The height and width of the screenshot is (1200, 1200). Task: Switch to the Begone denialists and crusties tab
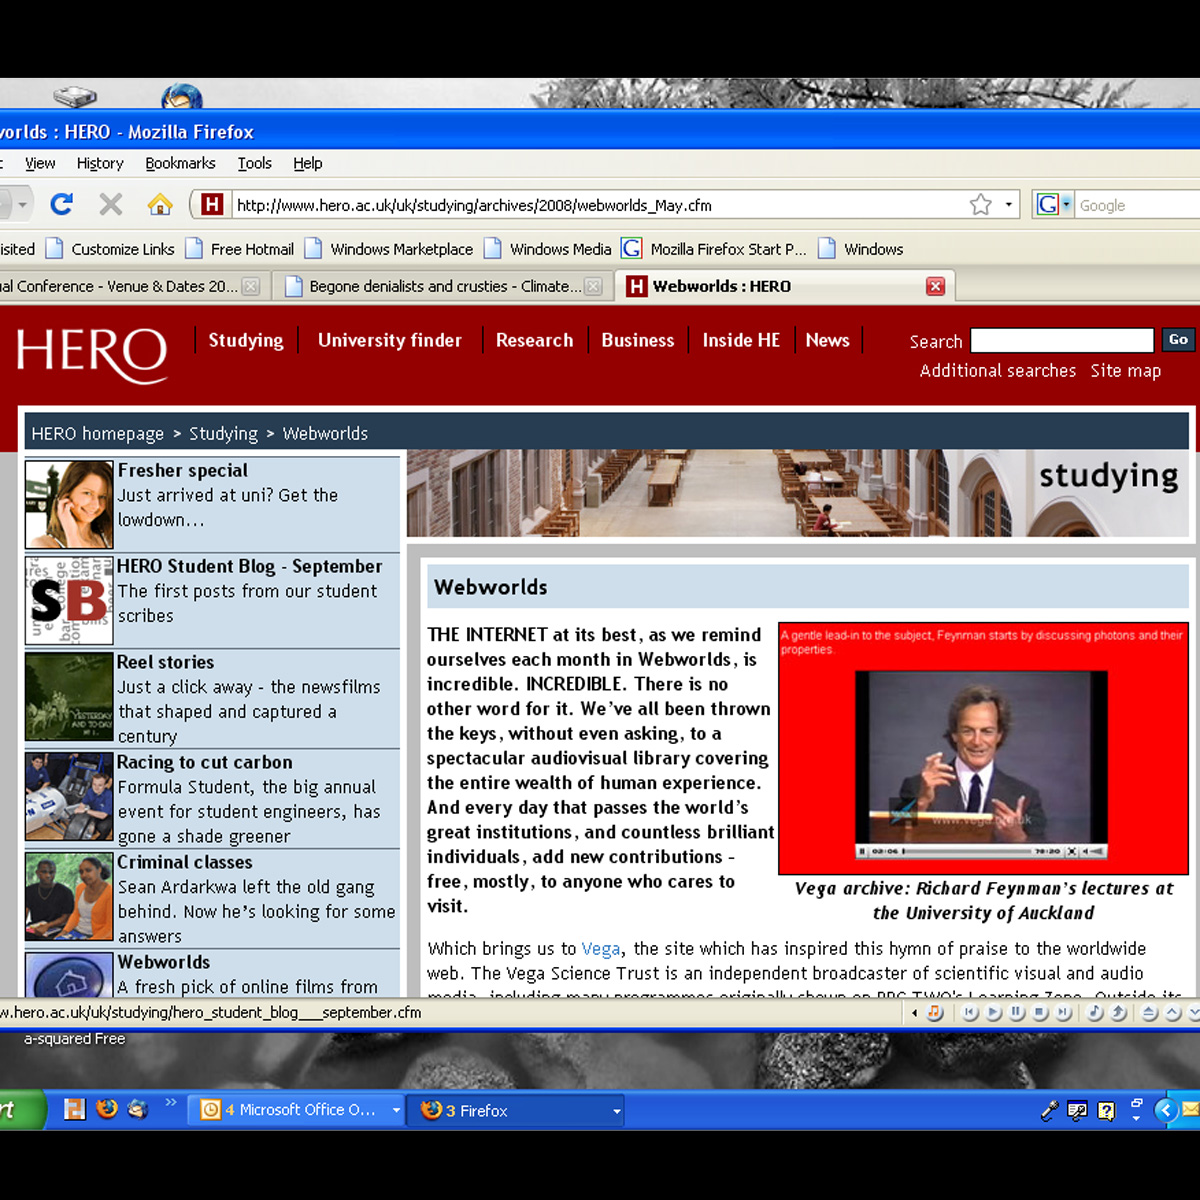(444, 286)
